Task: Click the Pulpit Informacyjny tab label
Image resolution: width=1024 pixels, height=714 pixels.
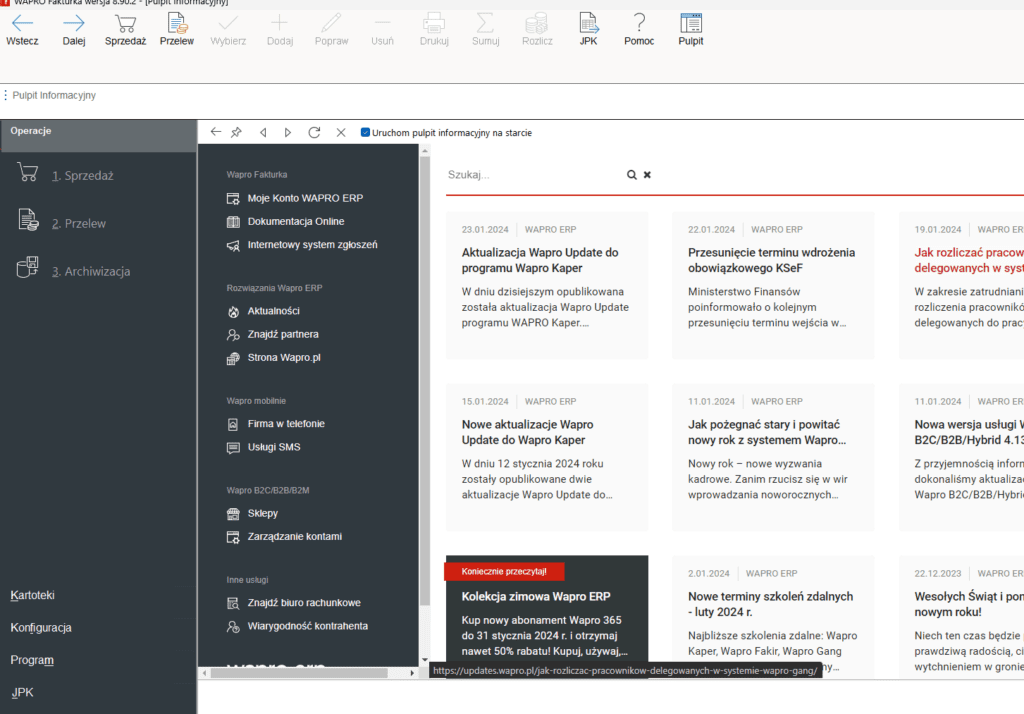Action: (x=54, y=95)
